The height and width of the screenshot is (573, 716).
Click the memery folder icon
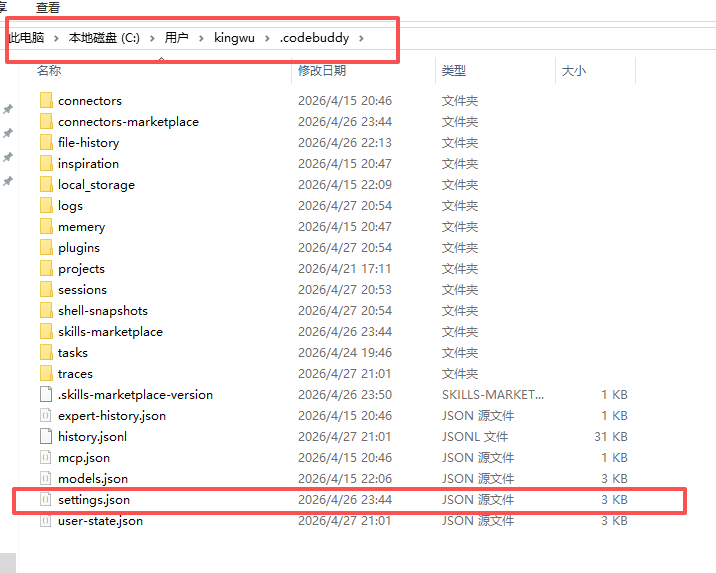(46, 226)
